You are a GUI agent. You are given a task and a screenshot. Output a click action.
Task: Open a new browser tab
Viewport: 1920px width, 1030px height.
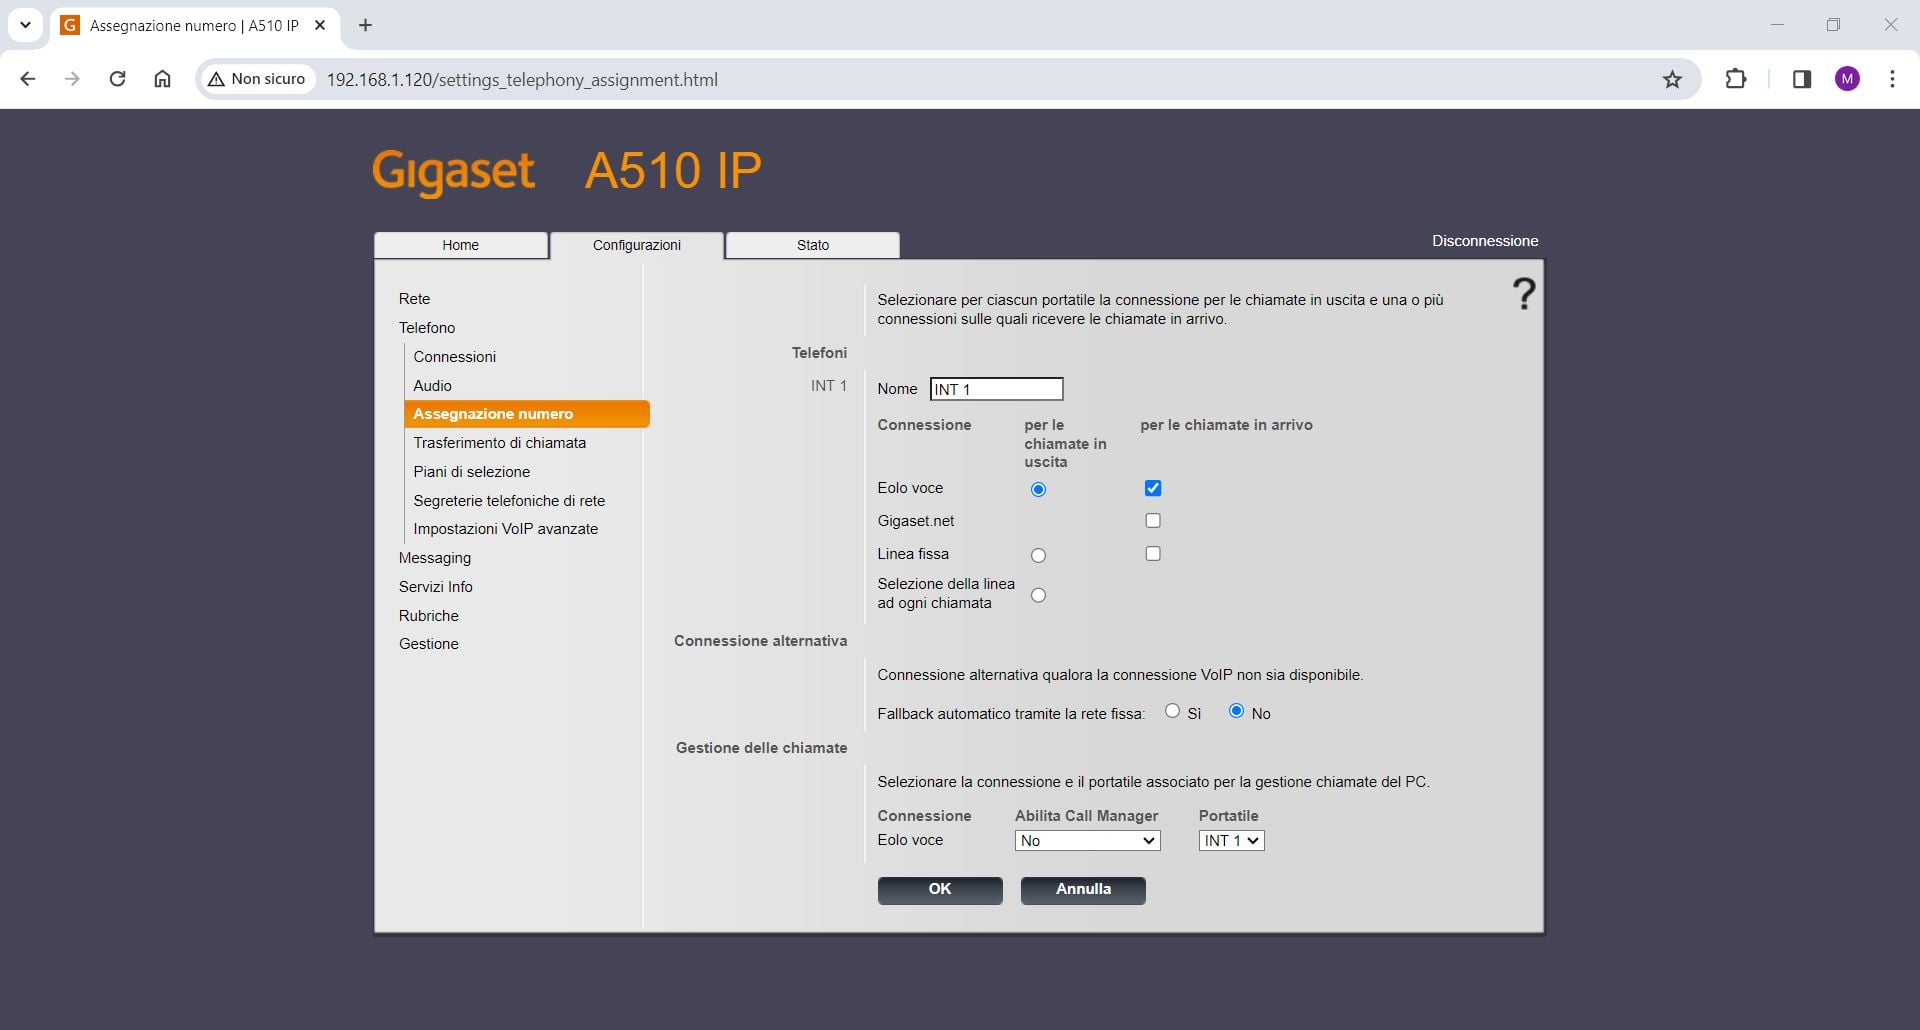point(365,26)
